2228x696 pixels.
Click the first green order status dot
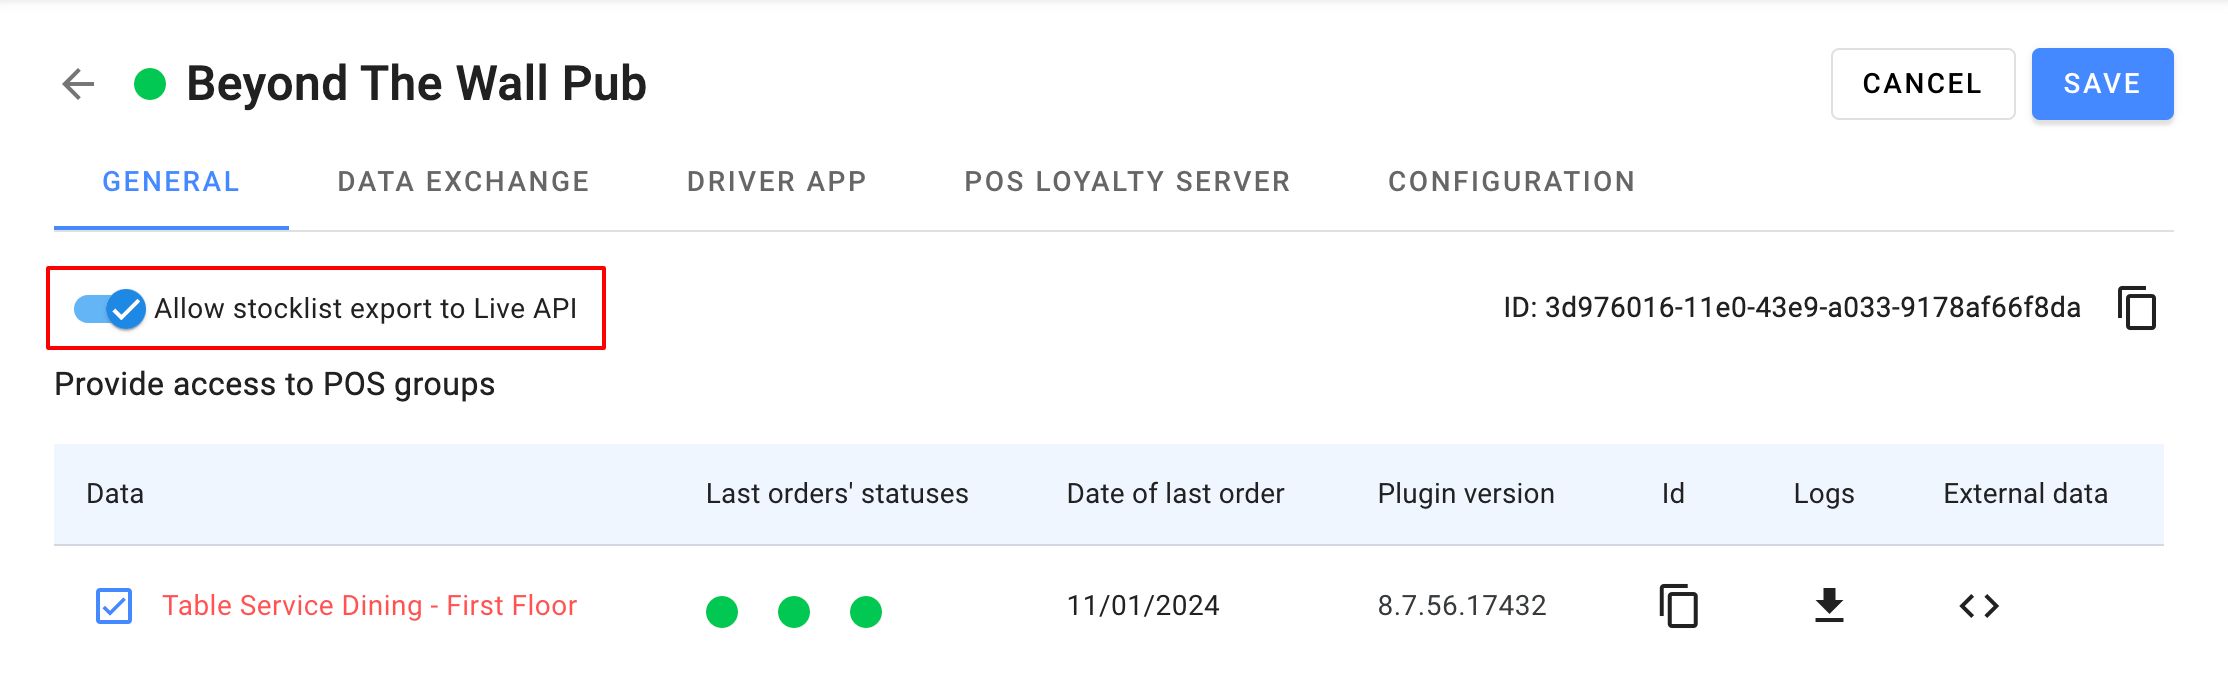(x=722, y=611)
